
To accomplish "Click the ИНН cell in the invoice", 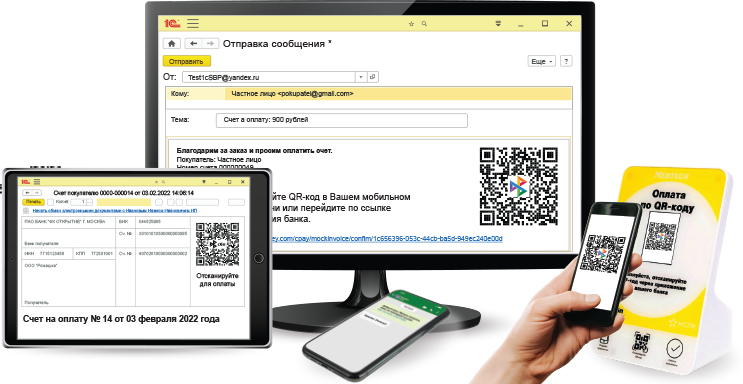I will coord(47,254).
